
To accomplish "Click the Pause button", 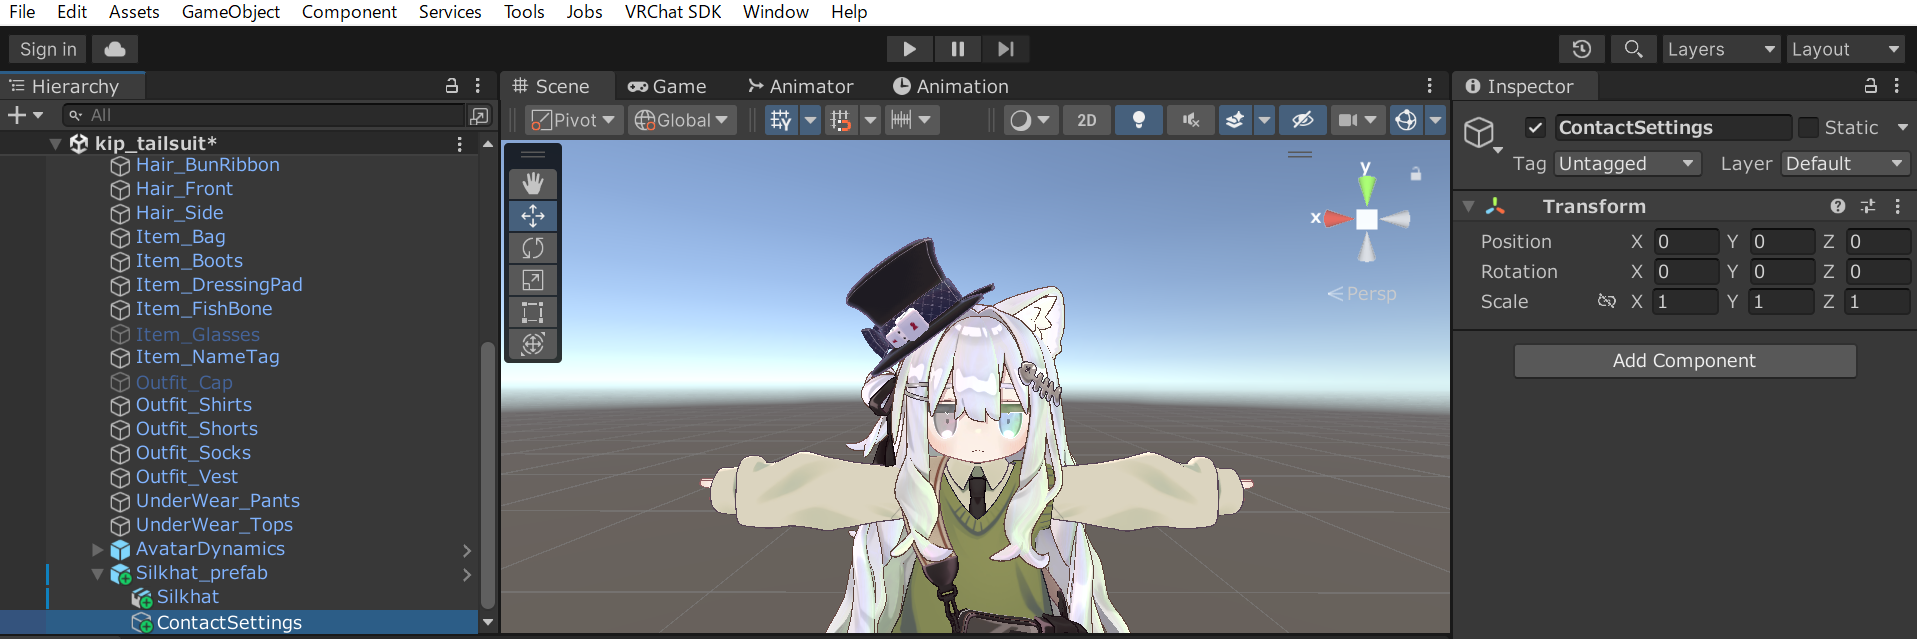I will pos(958,49).
